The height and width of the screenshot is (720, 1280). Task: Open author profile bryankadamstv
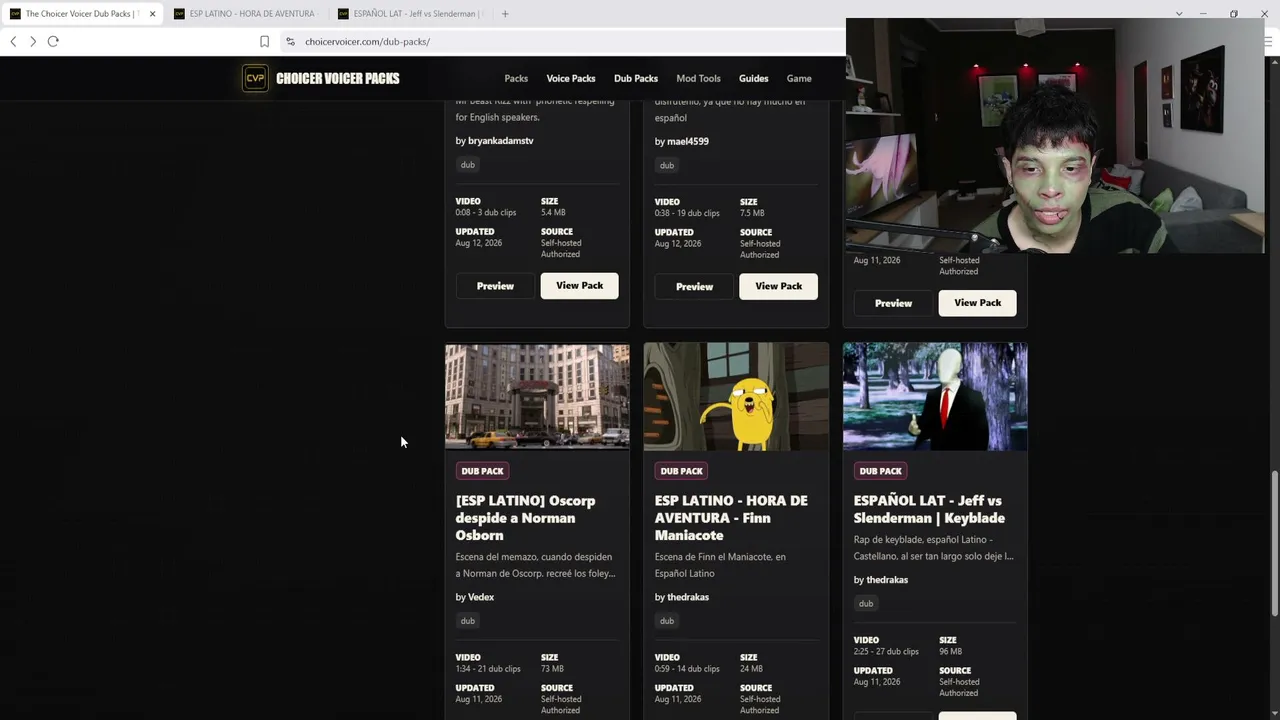point(500,141)
